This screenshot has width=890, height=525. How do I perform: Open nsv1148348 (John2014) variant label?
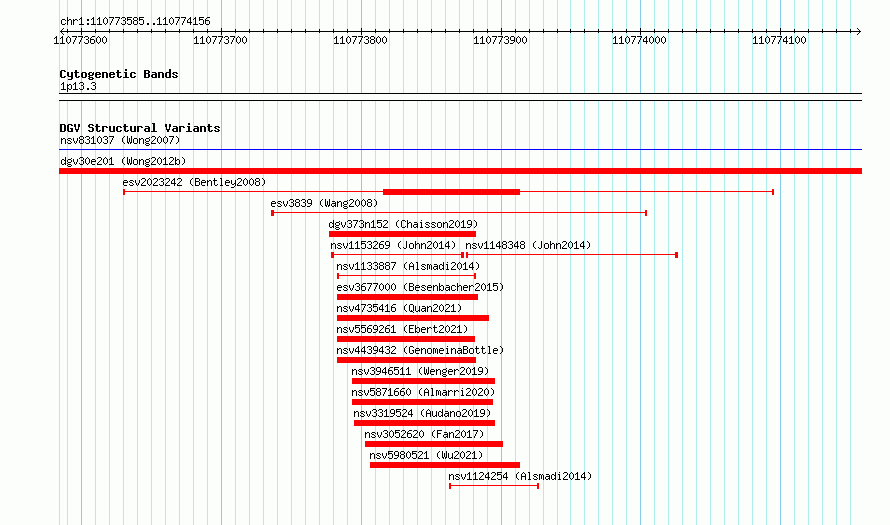528,245
